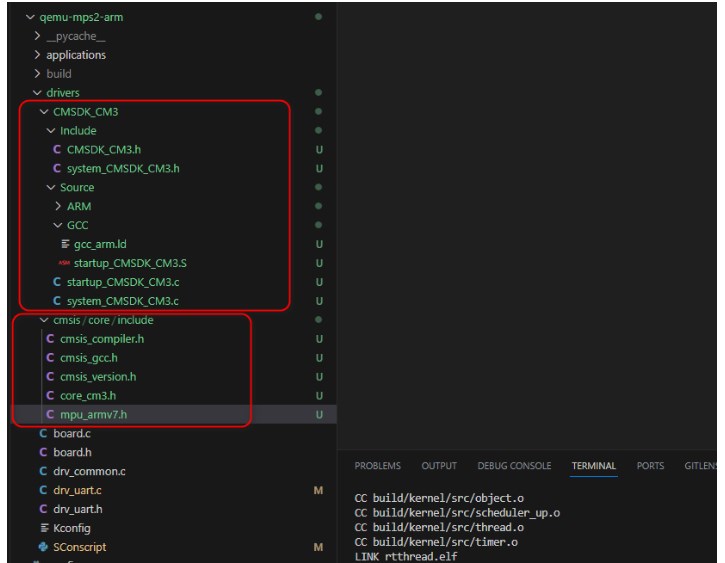This screenshot has width=725, height=563.
Task: Select the TERMINAL tab
Action: pos(594,466)
